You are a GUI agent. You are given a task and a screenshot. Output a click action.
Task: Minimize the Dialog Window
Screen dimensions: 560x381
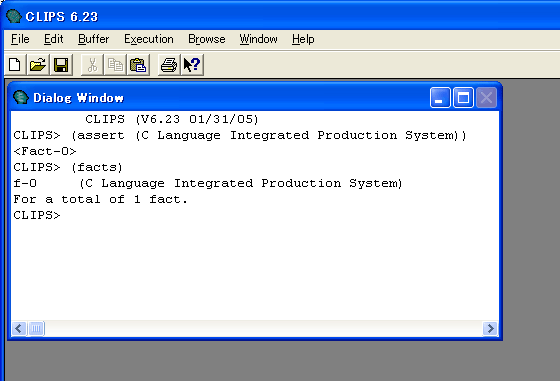pyautogui.click(x=440, y=97)
